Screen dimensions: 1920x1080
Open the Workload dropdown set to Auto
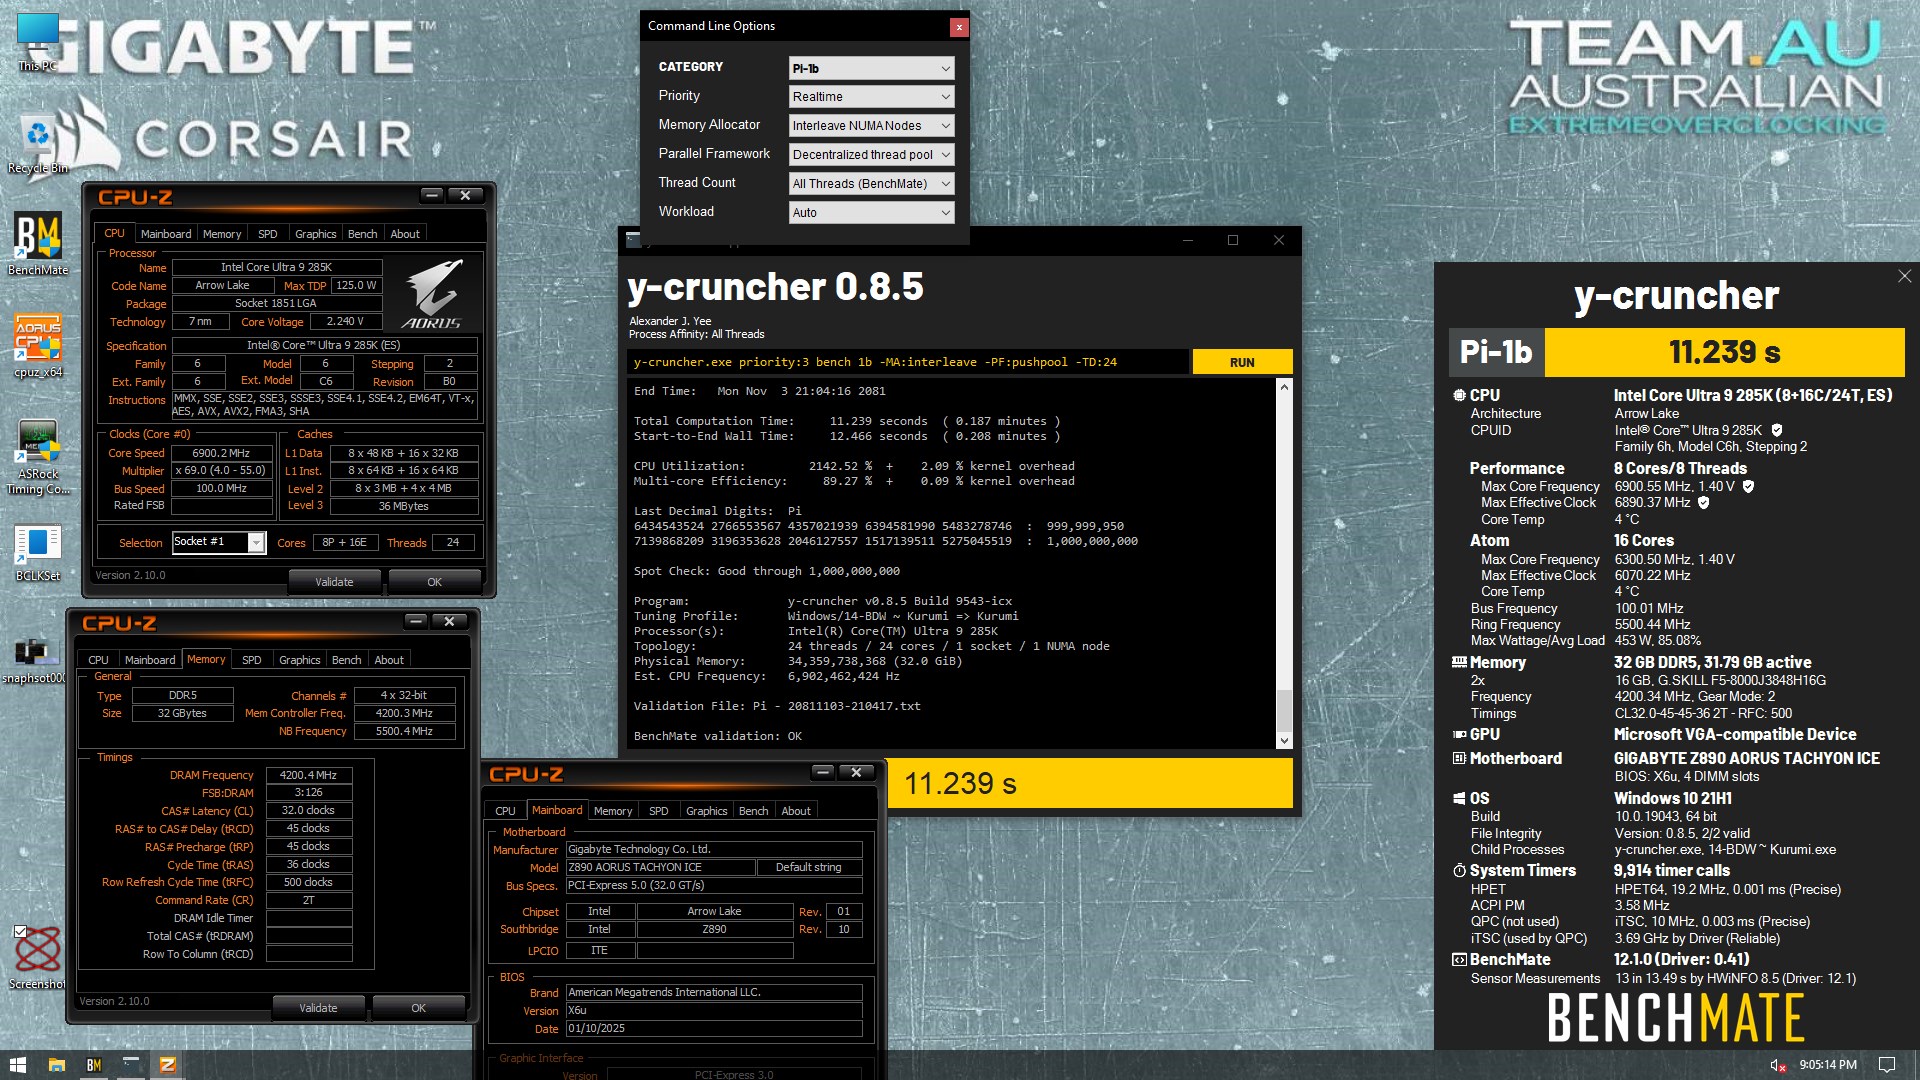871,213
